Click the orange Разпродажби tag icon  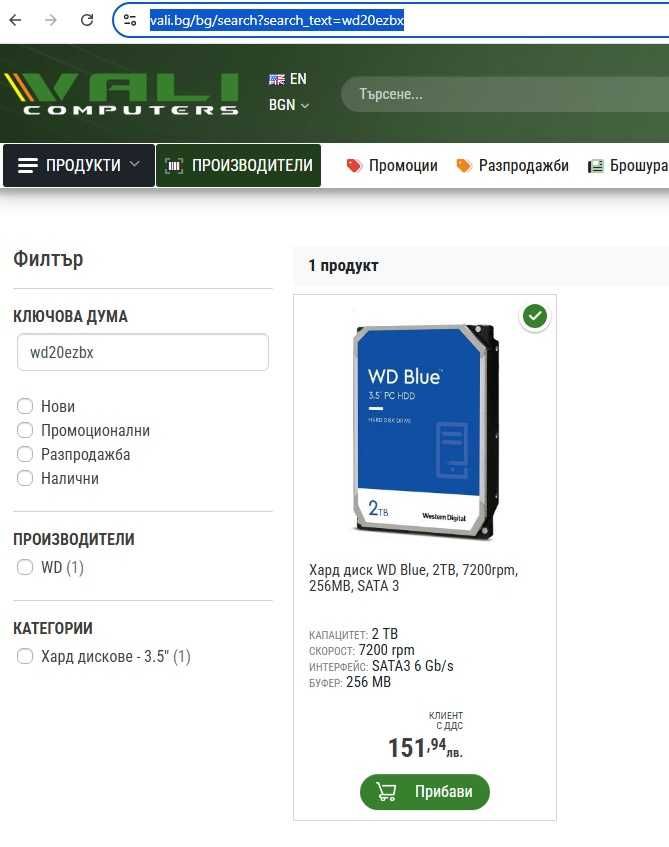[x=464, y=166]
